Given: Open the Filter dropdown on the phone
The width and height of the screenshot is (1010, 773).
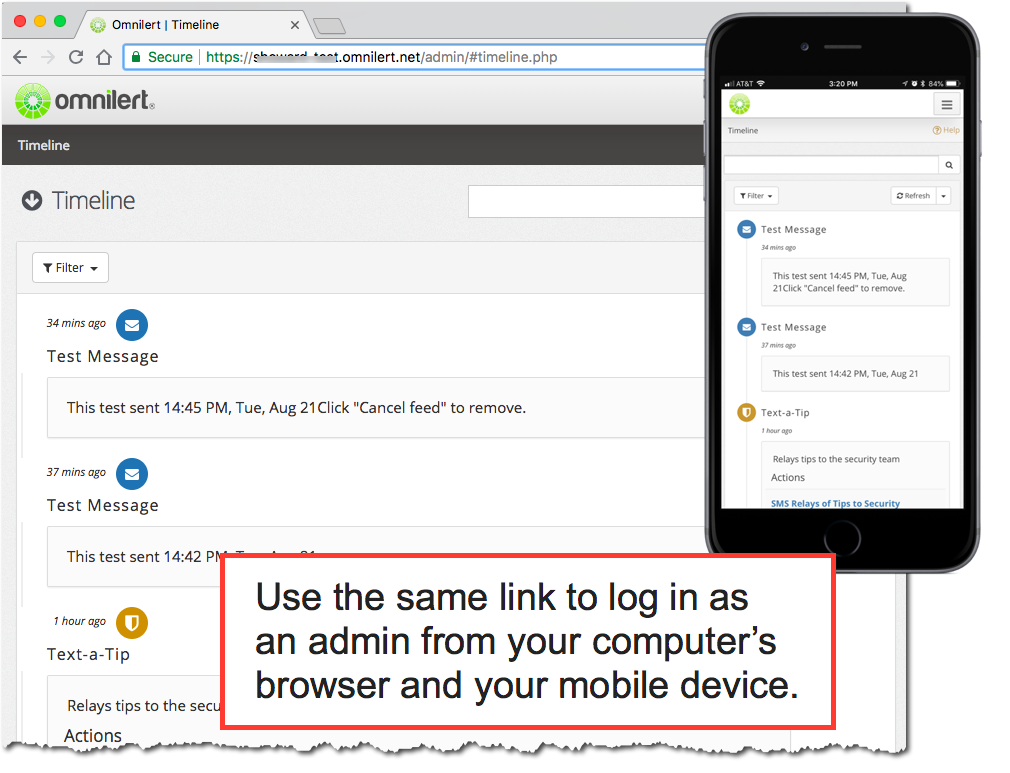Looking at the screenshot, I should click(756, 196).
